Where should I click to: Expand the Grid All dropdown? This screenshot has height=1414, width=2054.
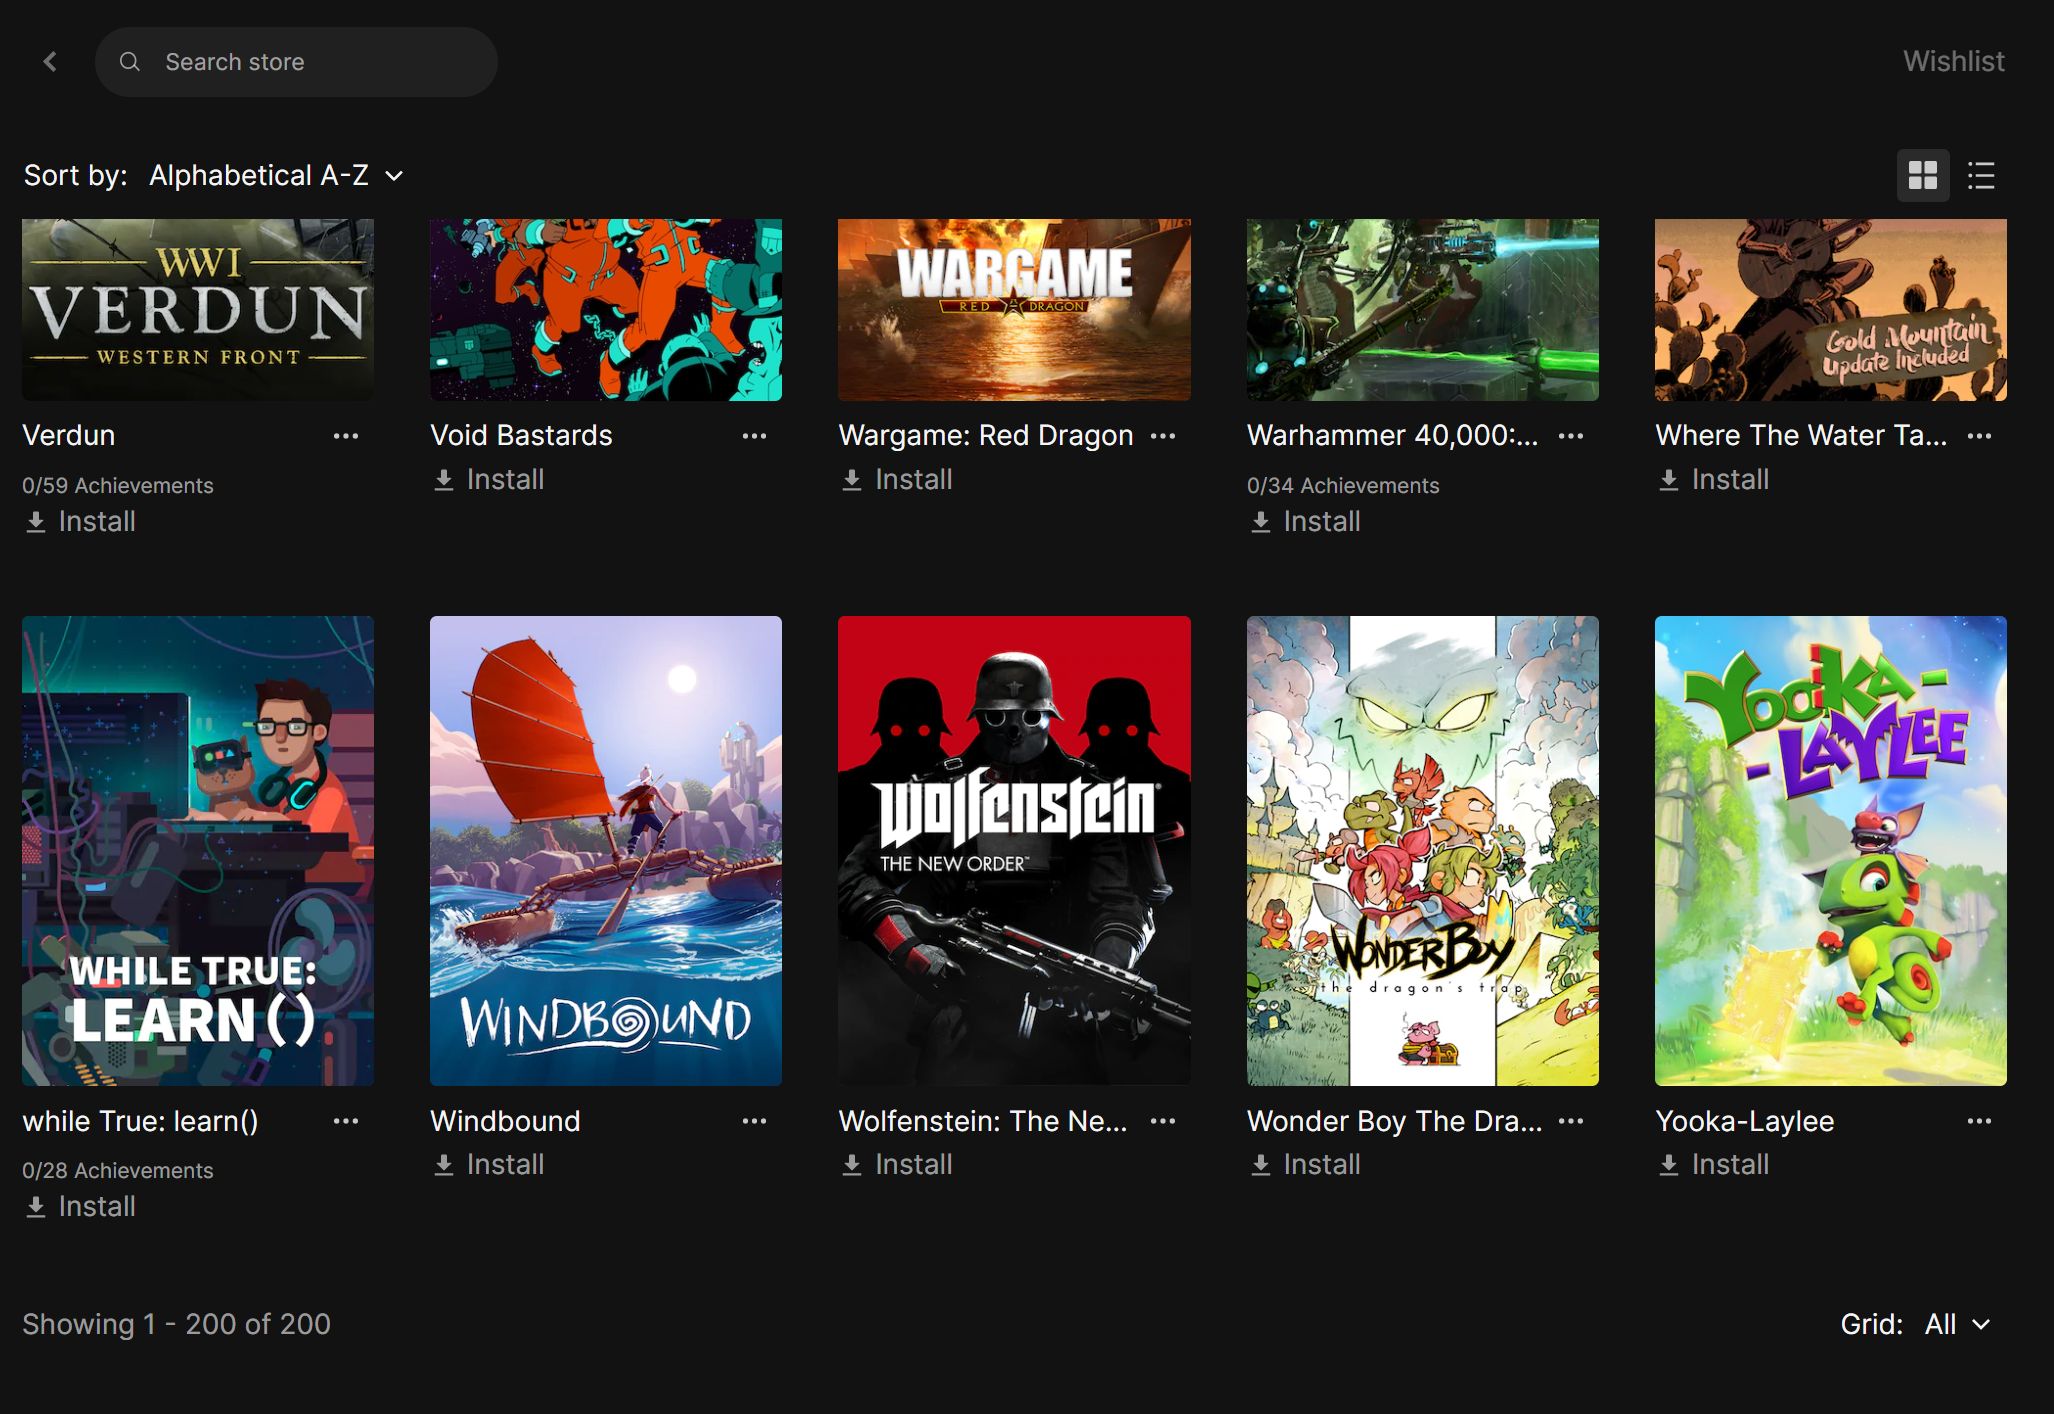pyautogui.click(x=1957, y=1324)
